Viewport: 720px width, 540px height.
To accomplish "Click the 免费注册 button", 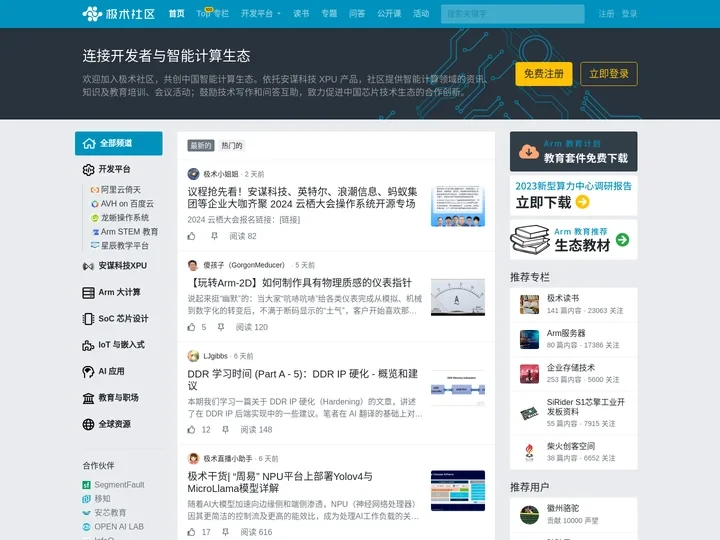I will pyautogui.click(x=544, y=74).
